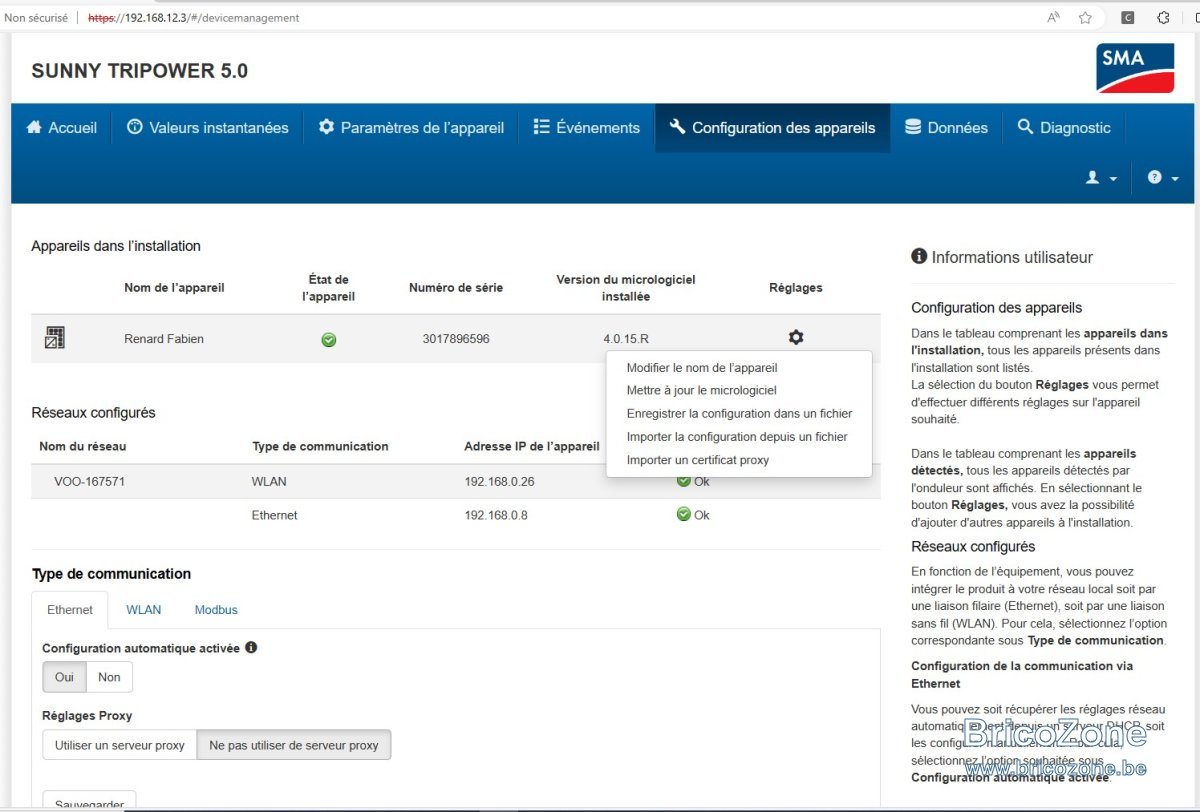Screen dimensions: 1200x812
Task: Switch to the Ethernet communication tab
Action: coord(70,610)
